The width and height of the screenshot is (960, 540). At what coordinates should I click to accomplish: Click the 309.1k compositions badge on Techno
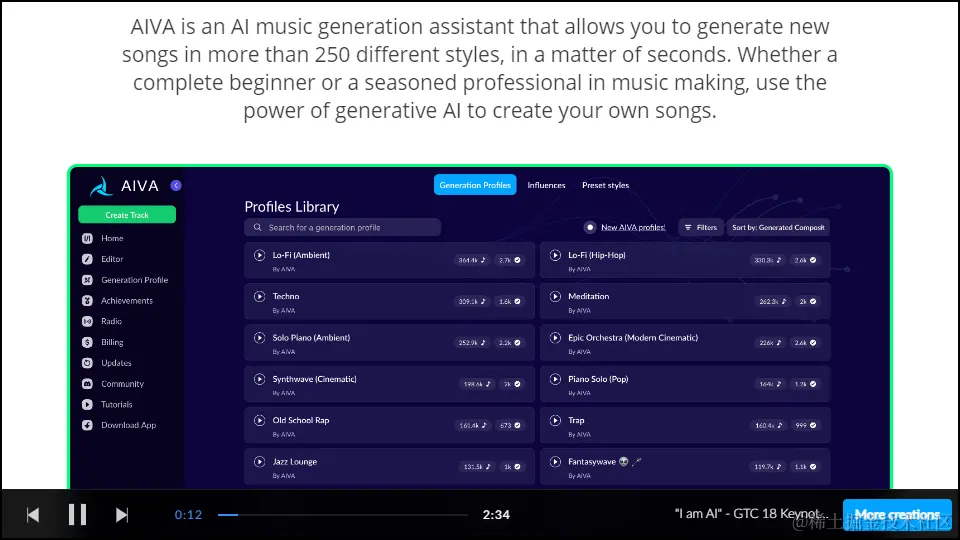(x=472, y=301)
